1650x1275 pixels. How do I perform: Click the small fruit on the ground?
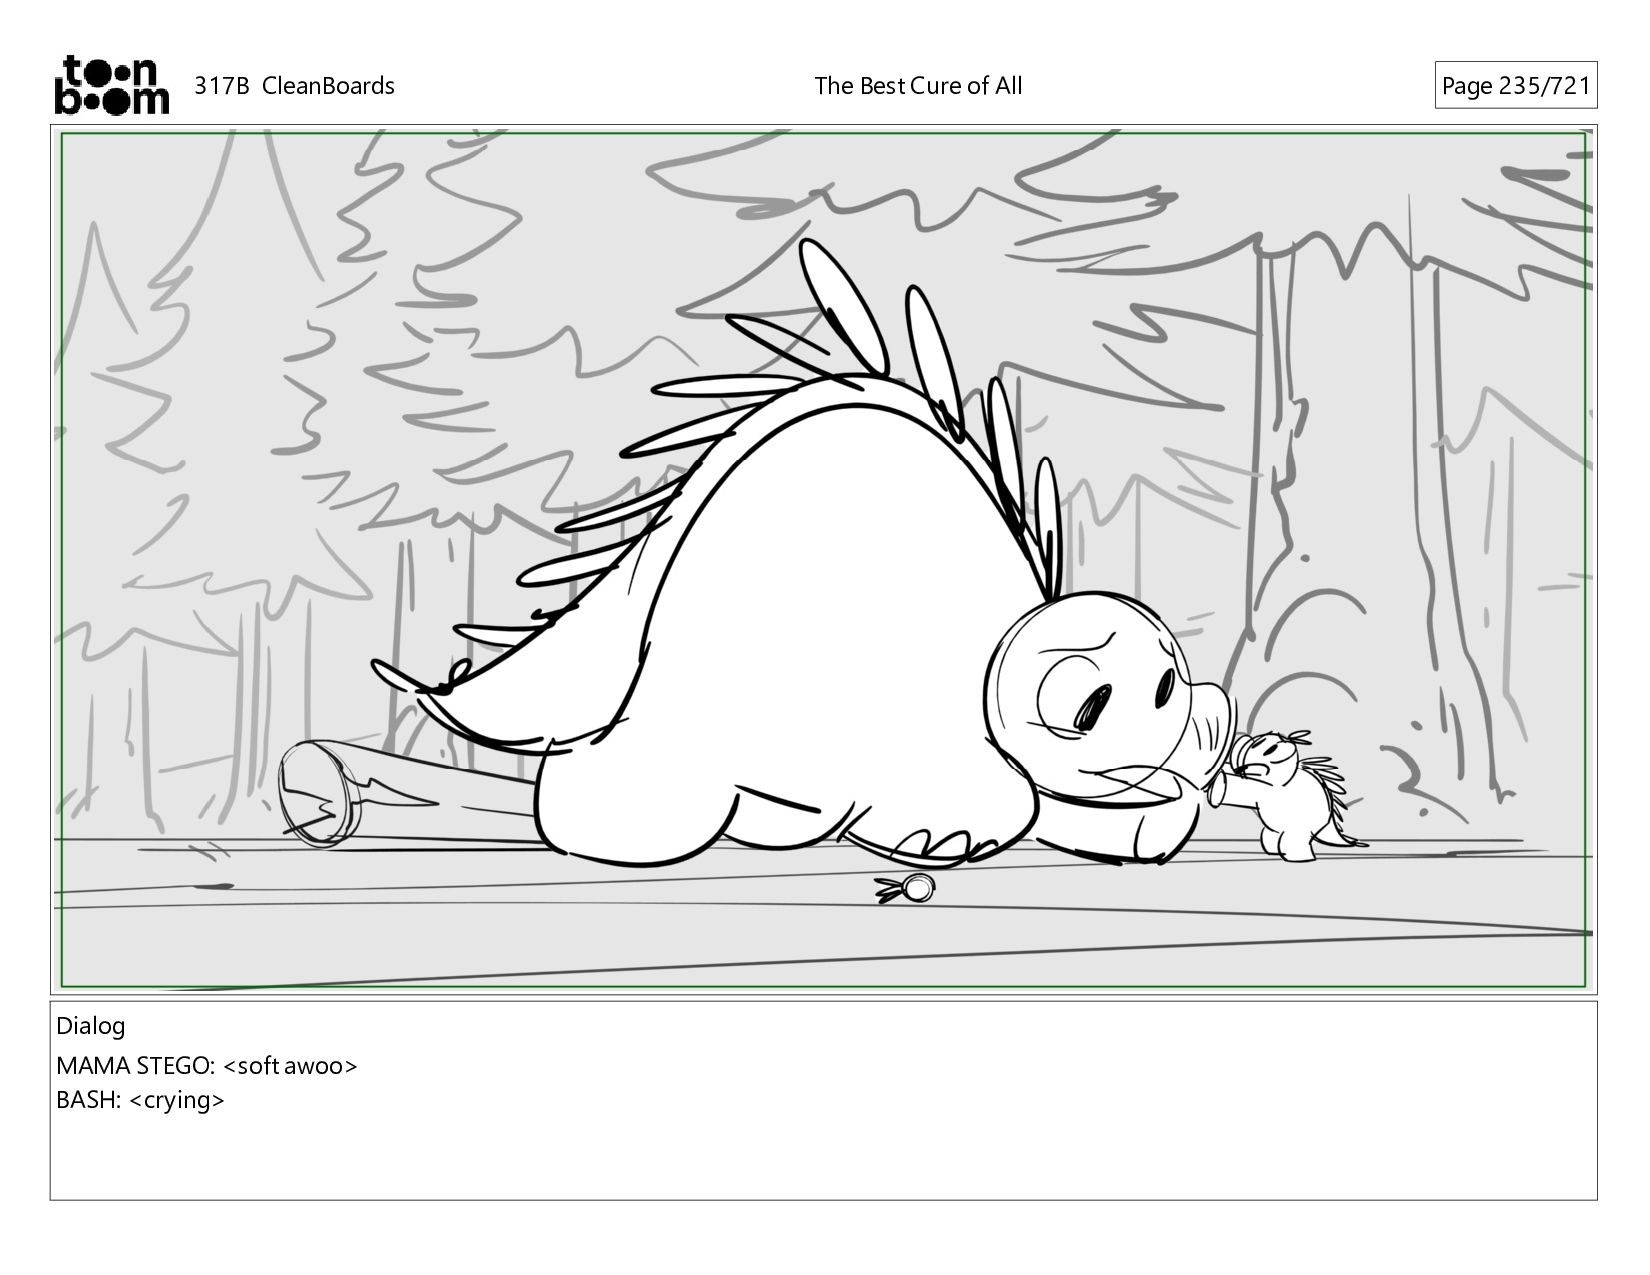[906, 888]
